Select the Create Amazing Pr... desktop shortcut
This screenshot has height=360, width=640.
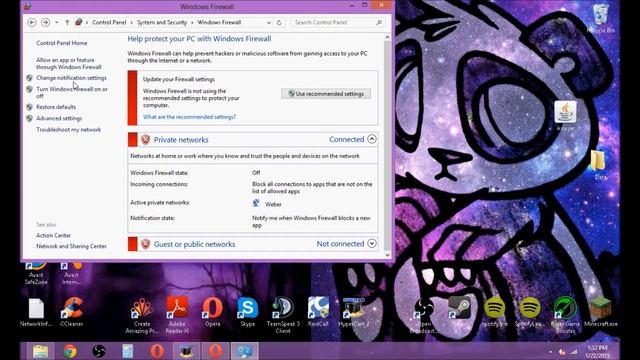click(x=142, y=316)
